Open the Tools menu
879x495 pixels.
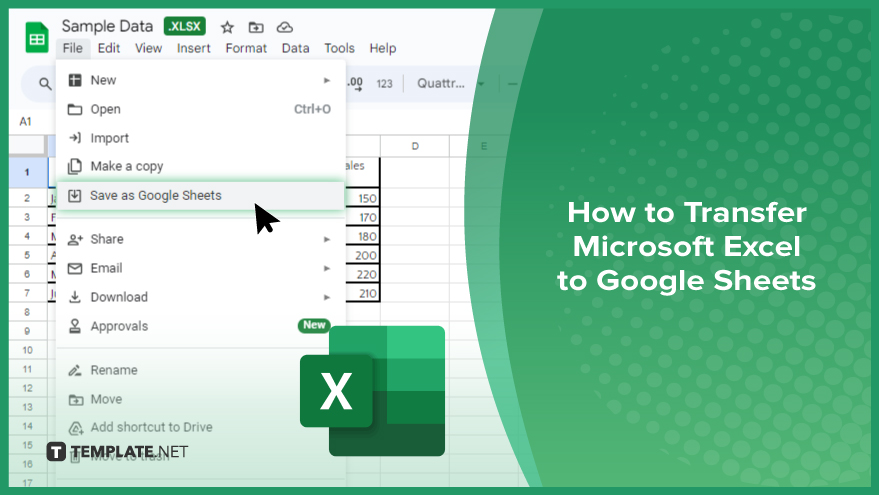[x=339, y=48]
